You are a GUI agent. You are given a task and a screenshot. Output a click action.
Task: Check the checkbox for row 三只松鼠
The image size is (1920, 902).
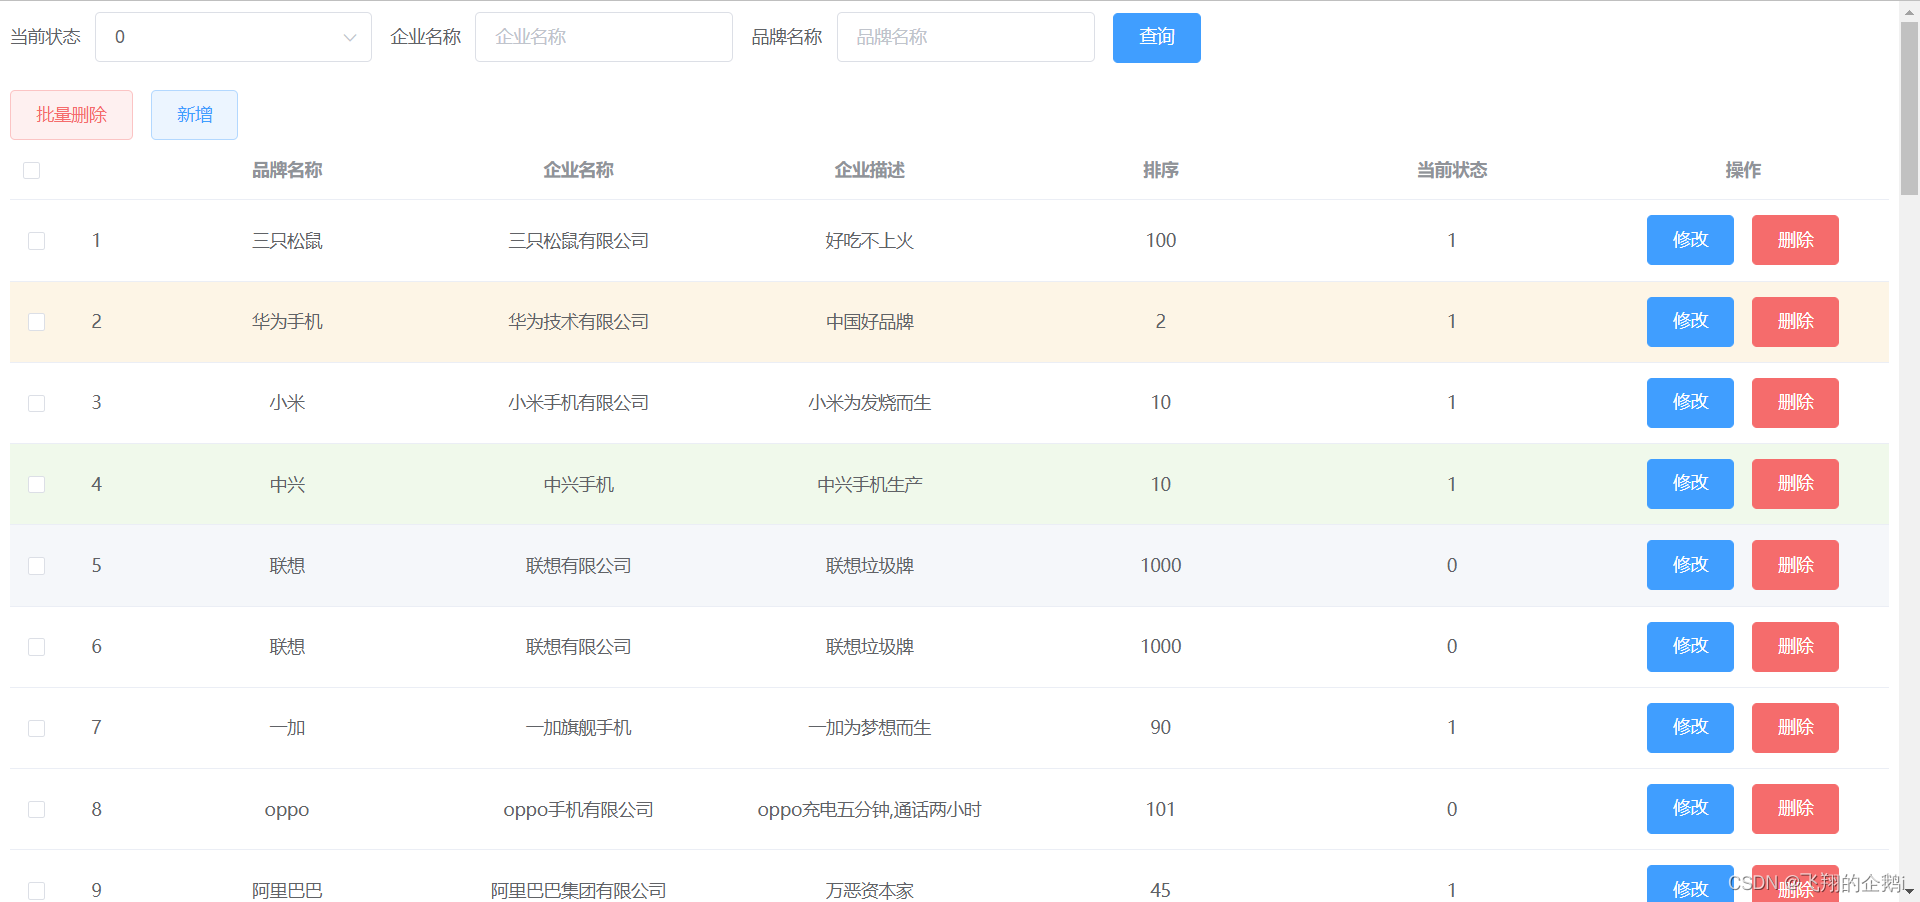[x=37, y=241]
